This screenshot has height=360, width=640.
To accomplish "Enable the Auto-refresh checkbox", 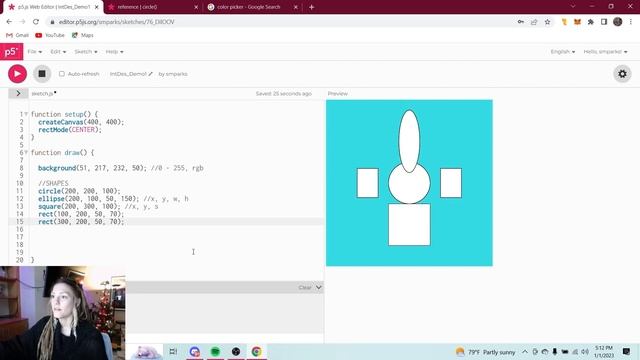I will (62, 74).
